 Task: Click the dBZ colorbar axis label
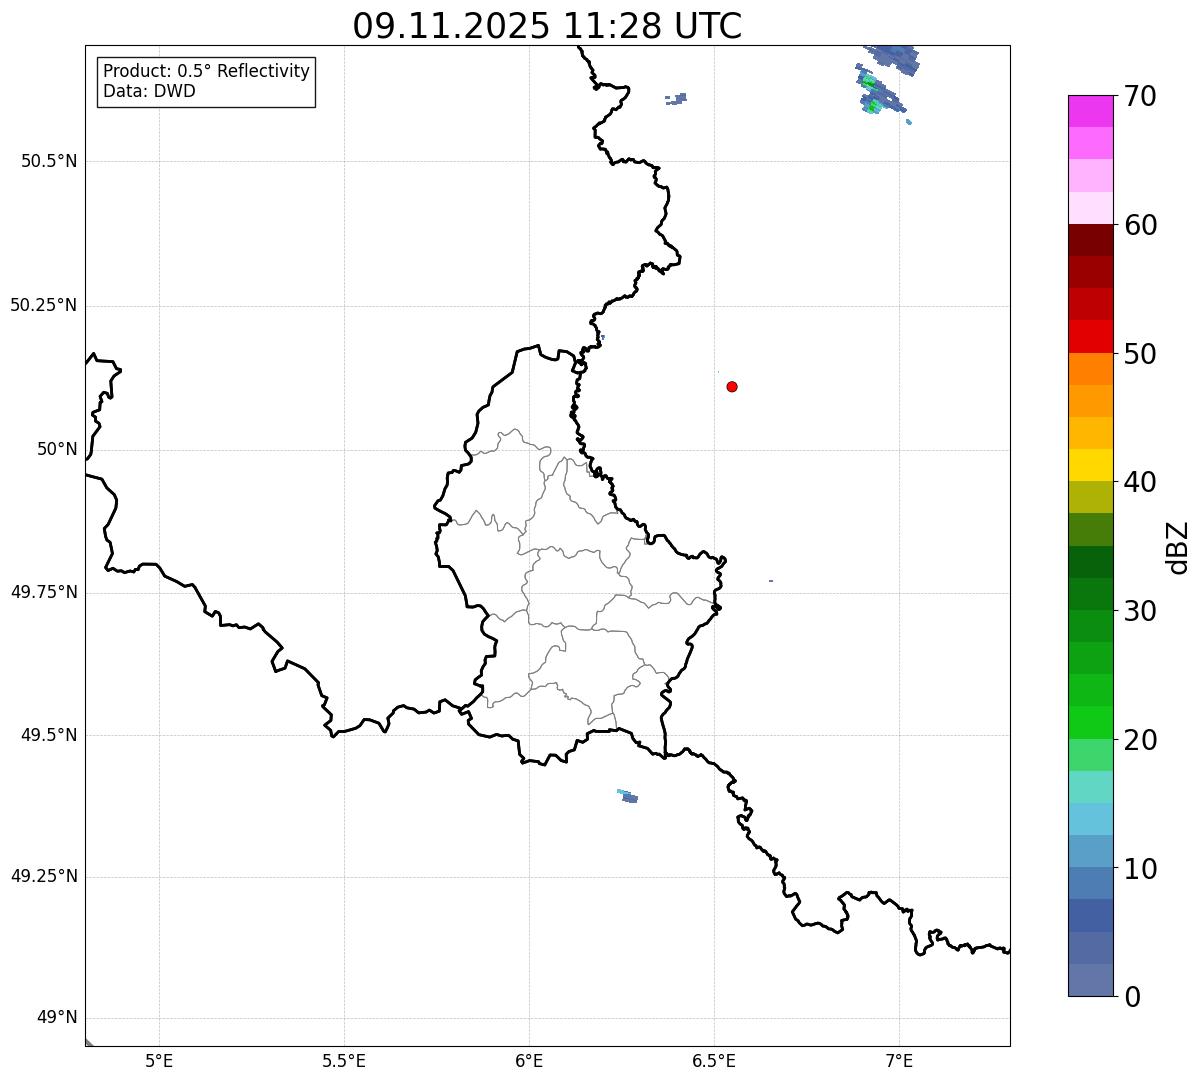coord(1178,546)
